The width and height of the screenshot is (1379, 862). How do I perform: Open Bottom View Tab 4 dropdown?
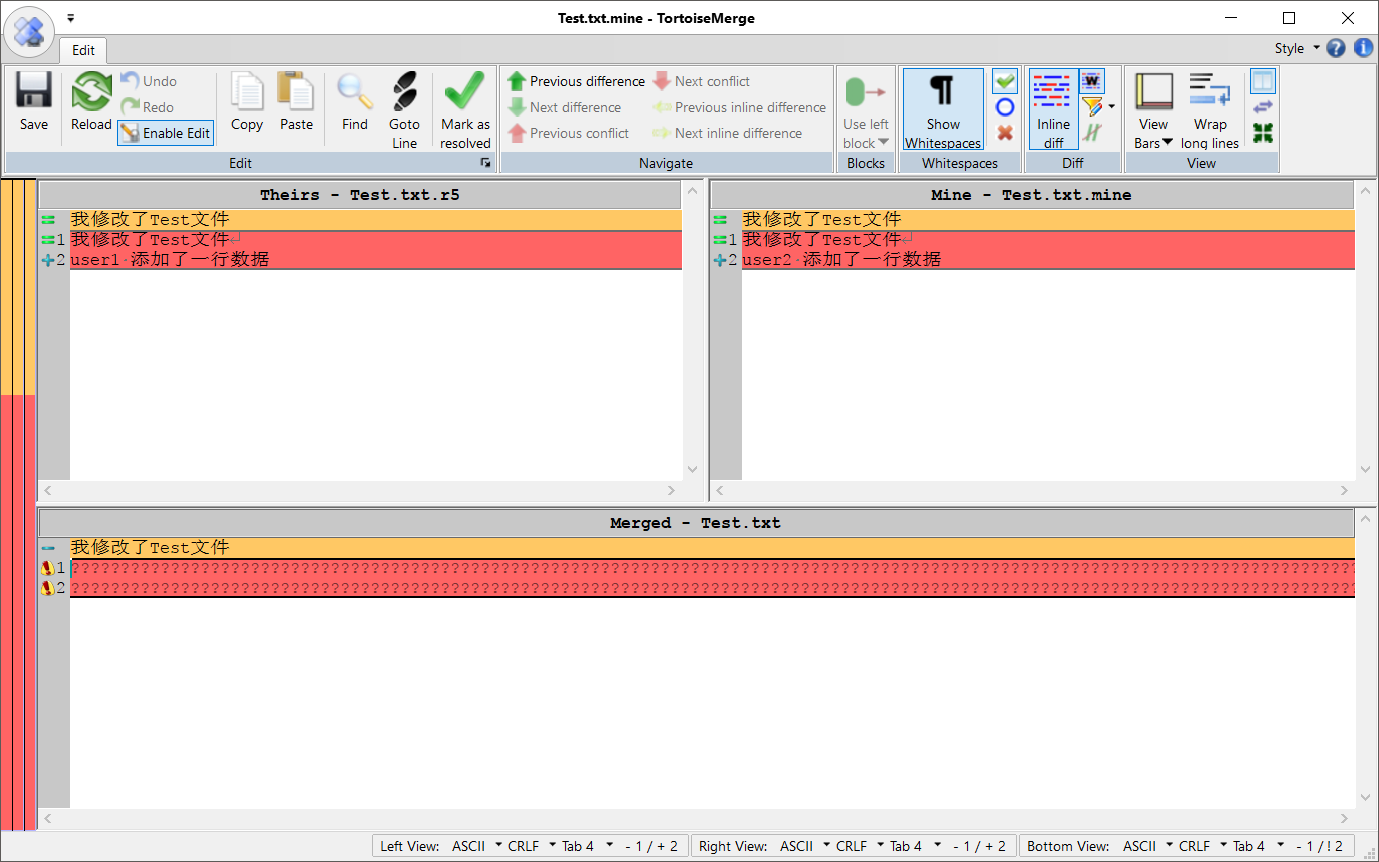coord(1257,846)
